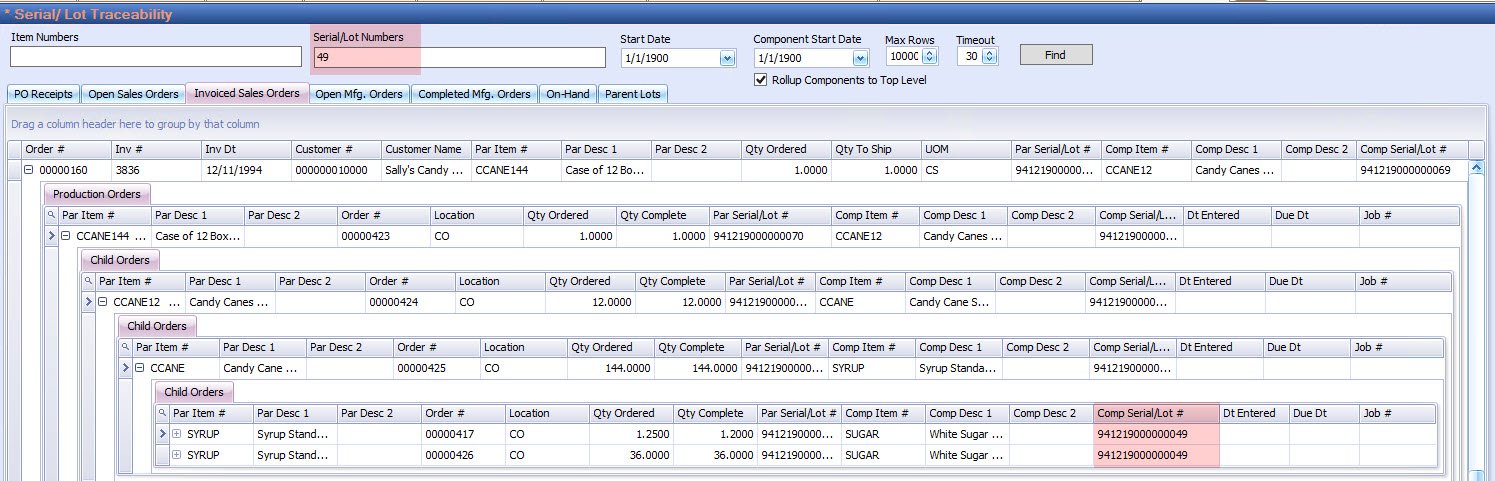Expand SYRUP order 00000426 row
The image size is (1495, 481).
[177, 455]
